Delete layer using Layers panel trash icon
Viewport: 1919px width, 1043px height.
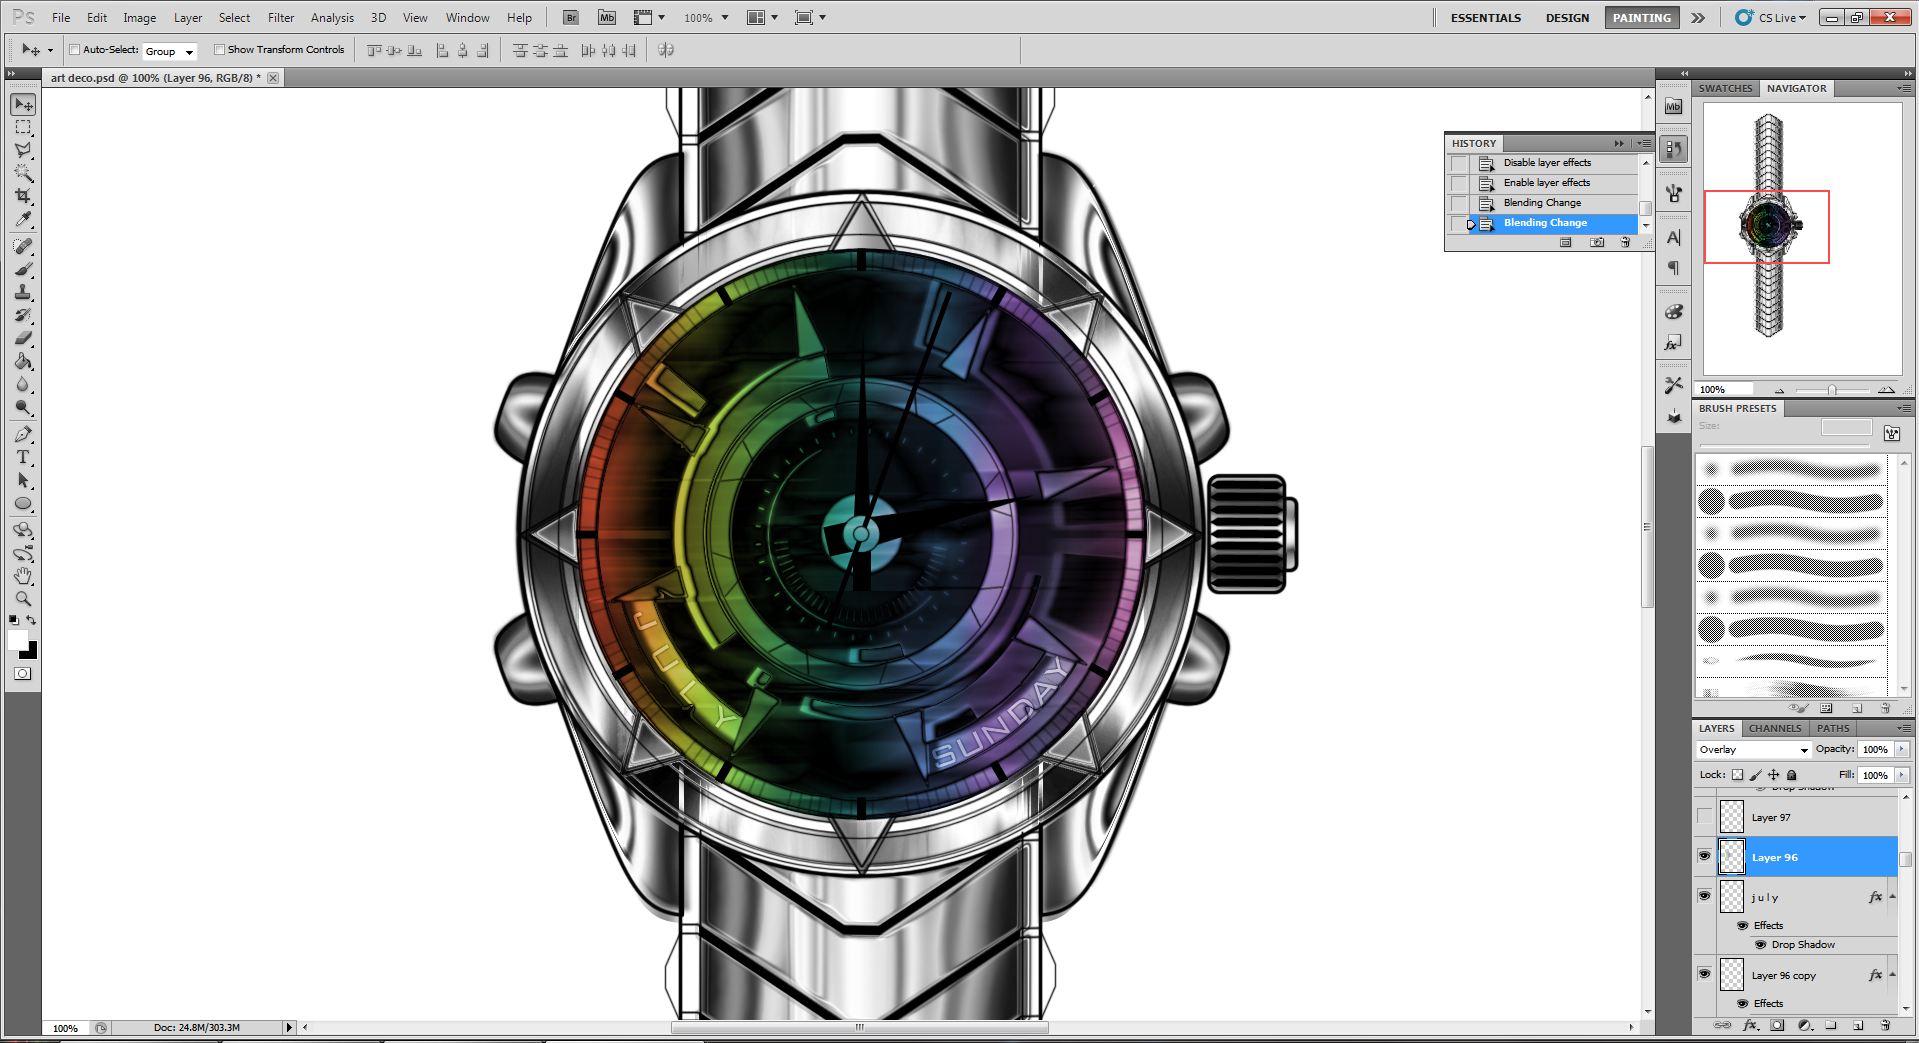point(1885,1025)
